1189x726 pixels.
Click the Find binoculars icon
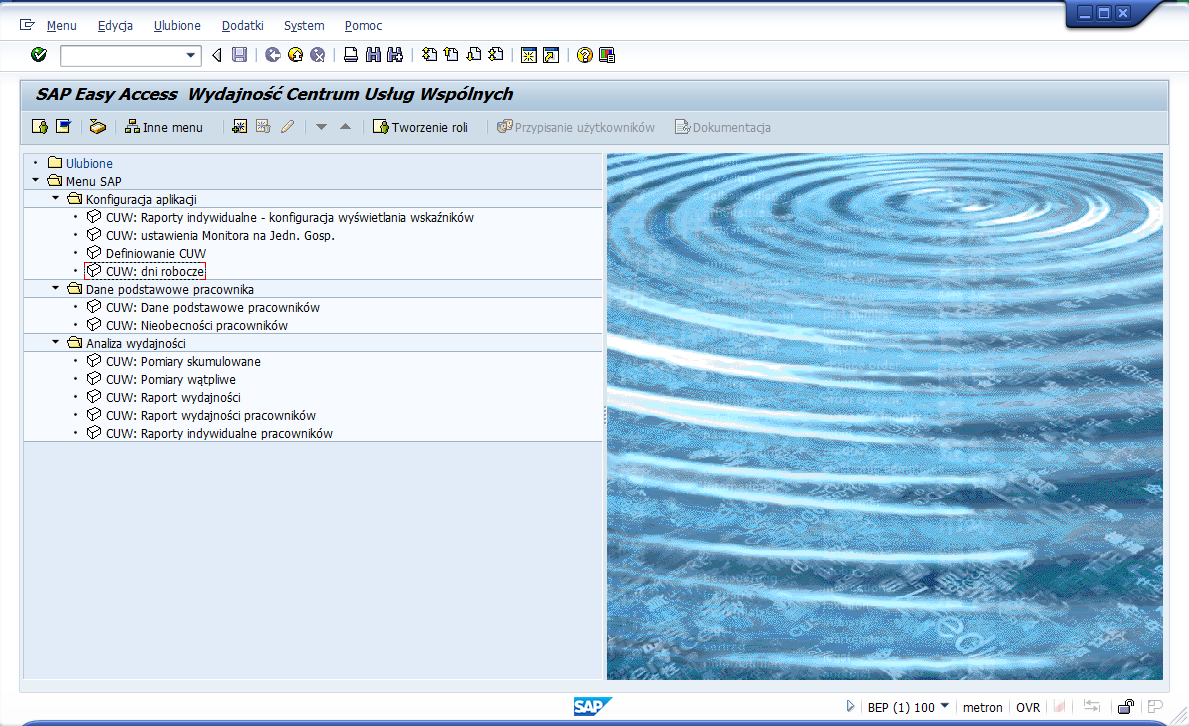(x=373, y=55)
